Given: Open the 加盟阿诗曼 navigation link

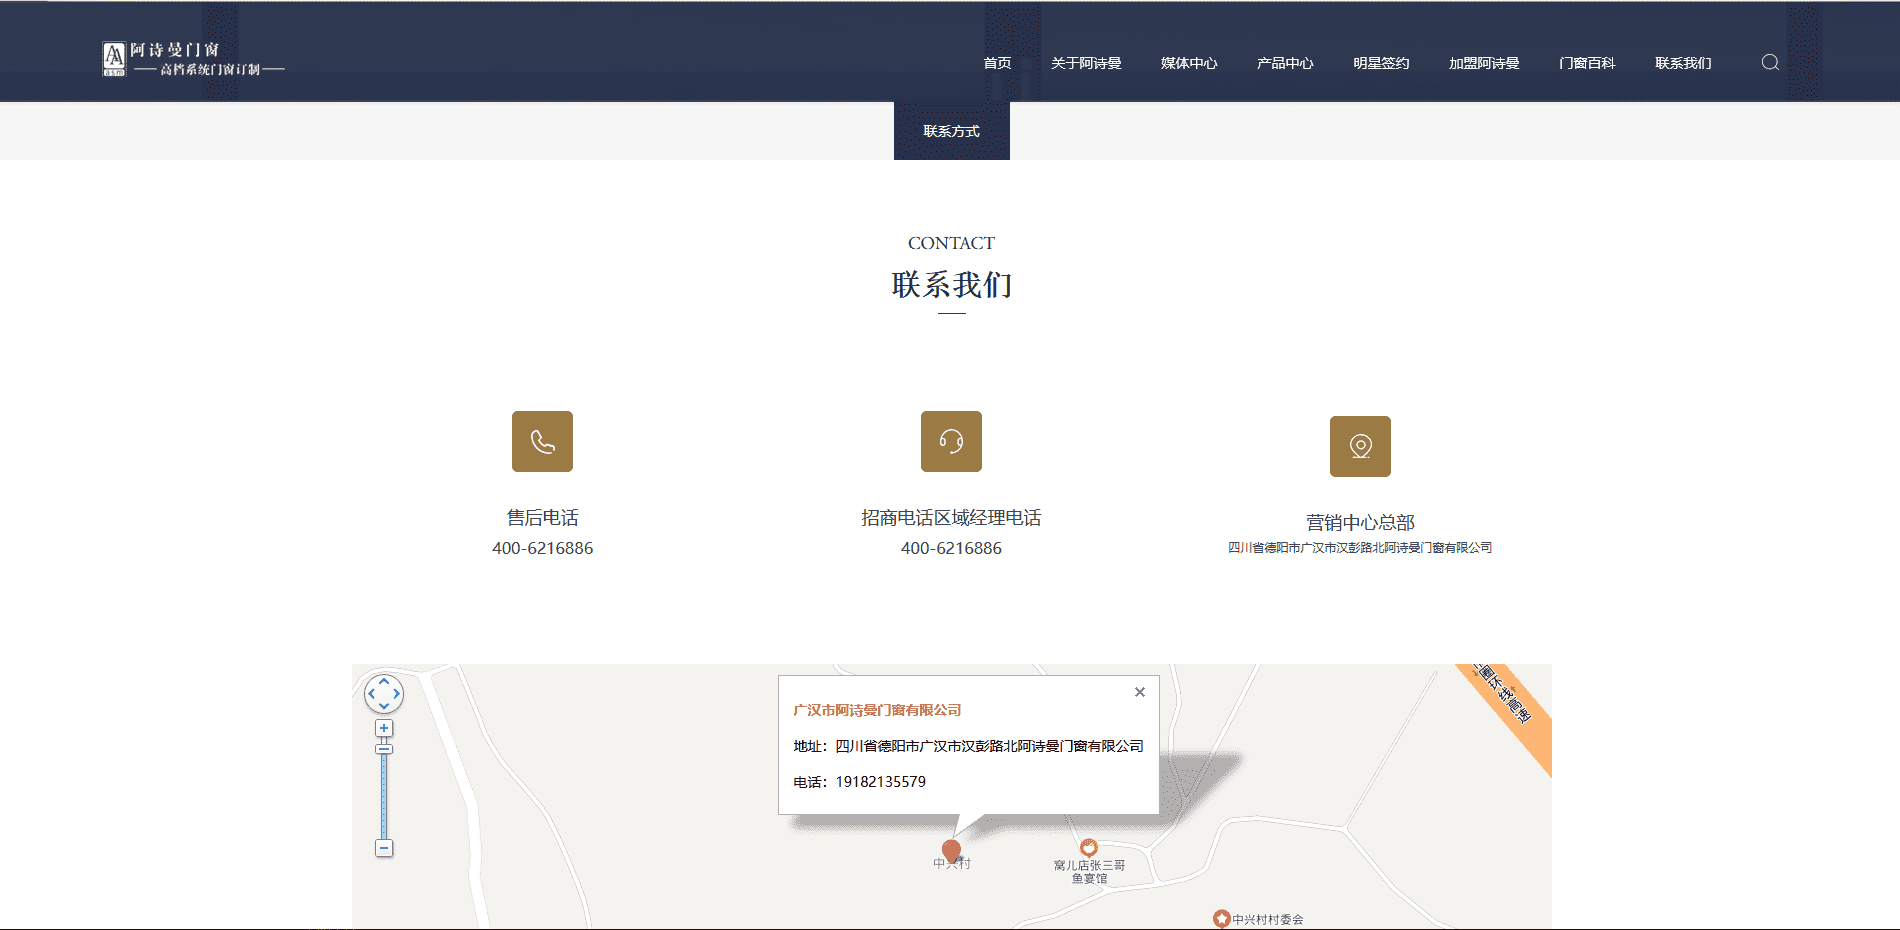Looking at the screenshot, I should click(x=1484, y=63).
